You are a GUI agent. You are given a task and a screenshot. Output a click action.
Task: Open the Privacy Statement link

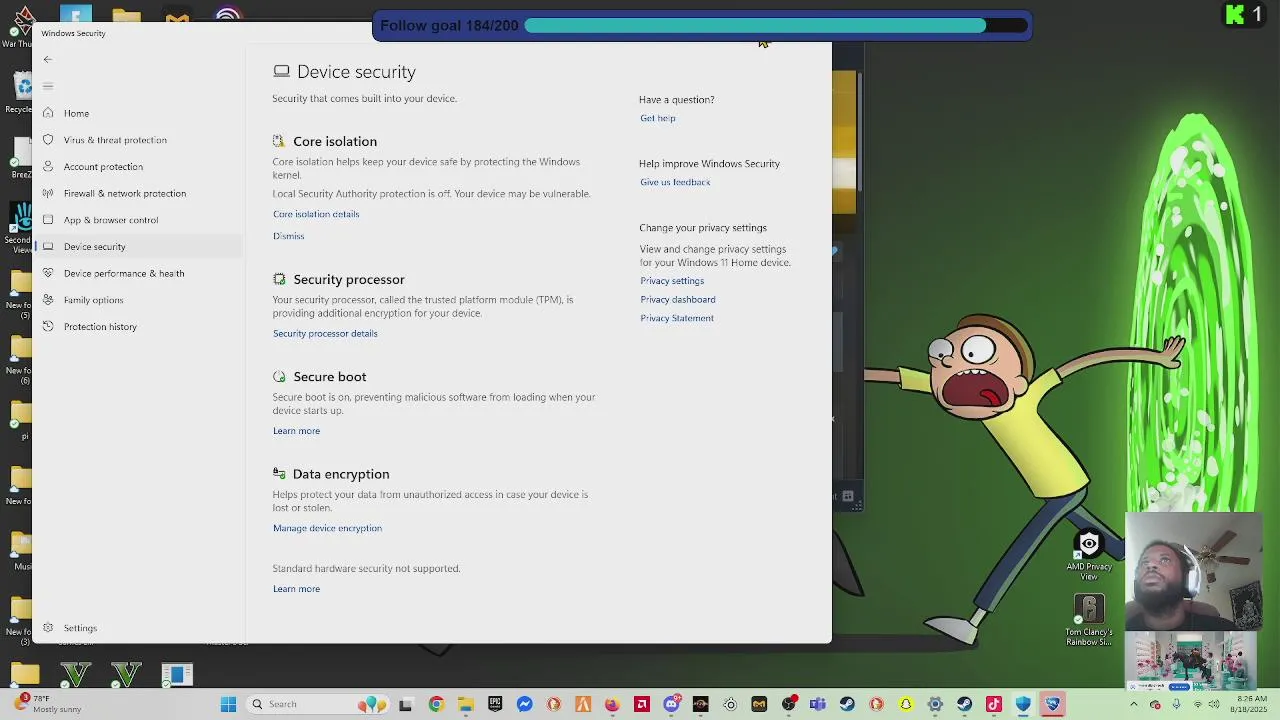click(677, 318)
